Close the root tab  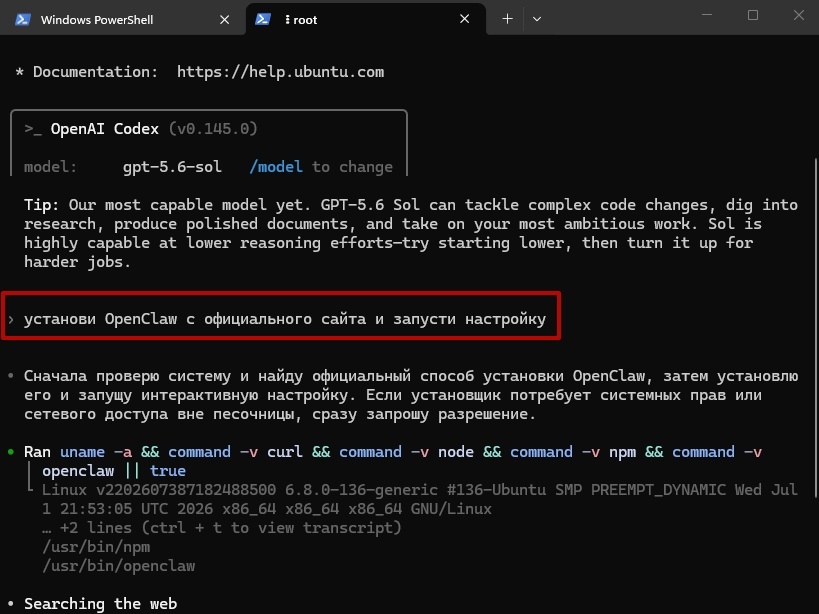(464, 19)
